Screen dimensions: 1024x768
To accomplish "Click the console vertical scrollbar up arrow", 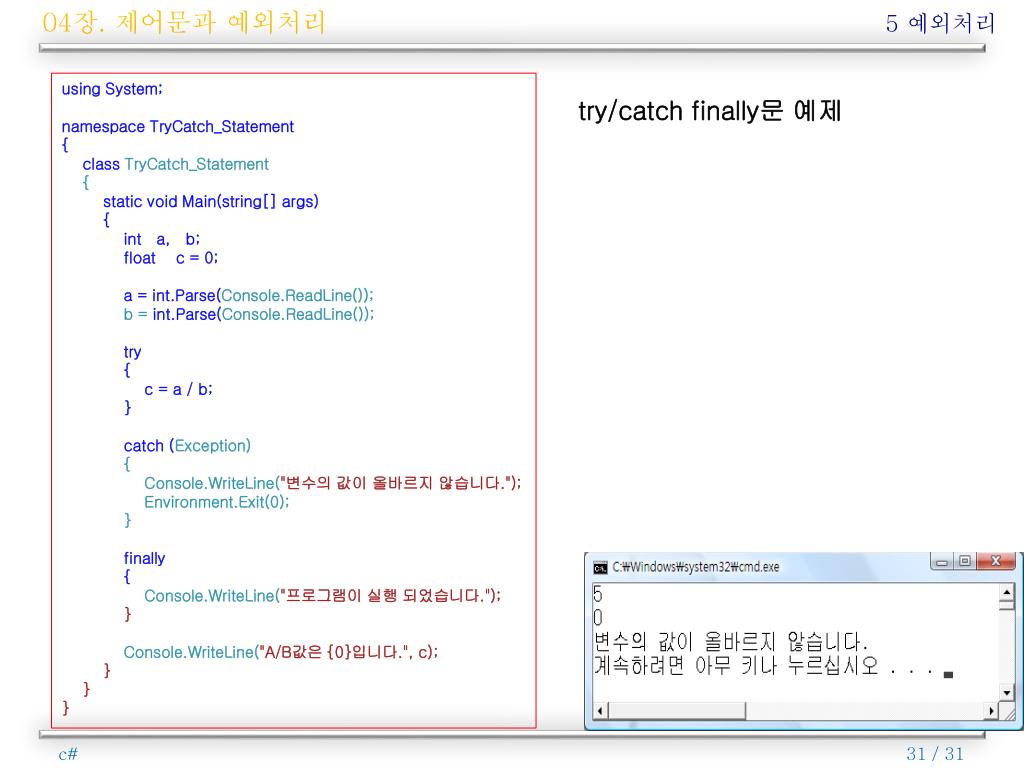I will (x=1006, y=592).
